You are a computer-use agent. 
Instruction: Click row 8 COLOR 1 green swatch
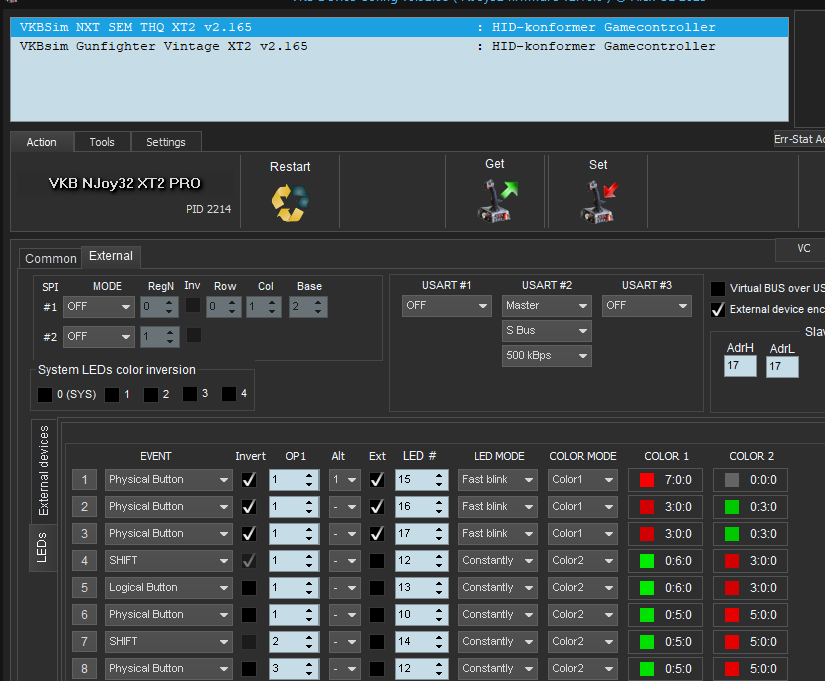click(647, 669)
